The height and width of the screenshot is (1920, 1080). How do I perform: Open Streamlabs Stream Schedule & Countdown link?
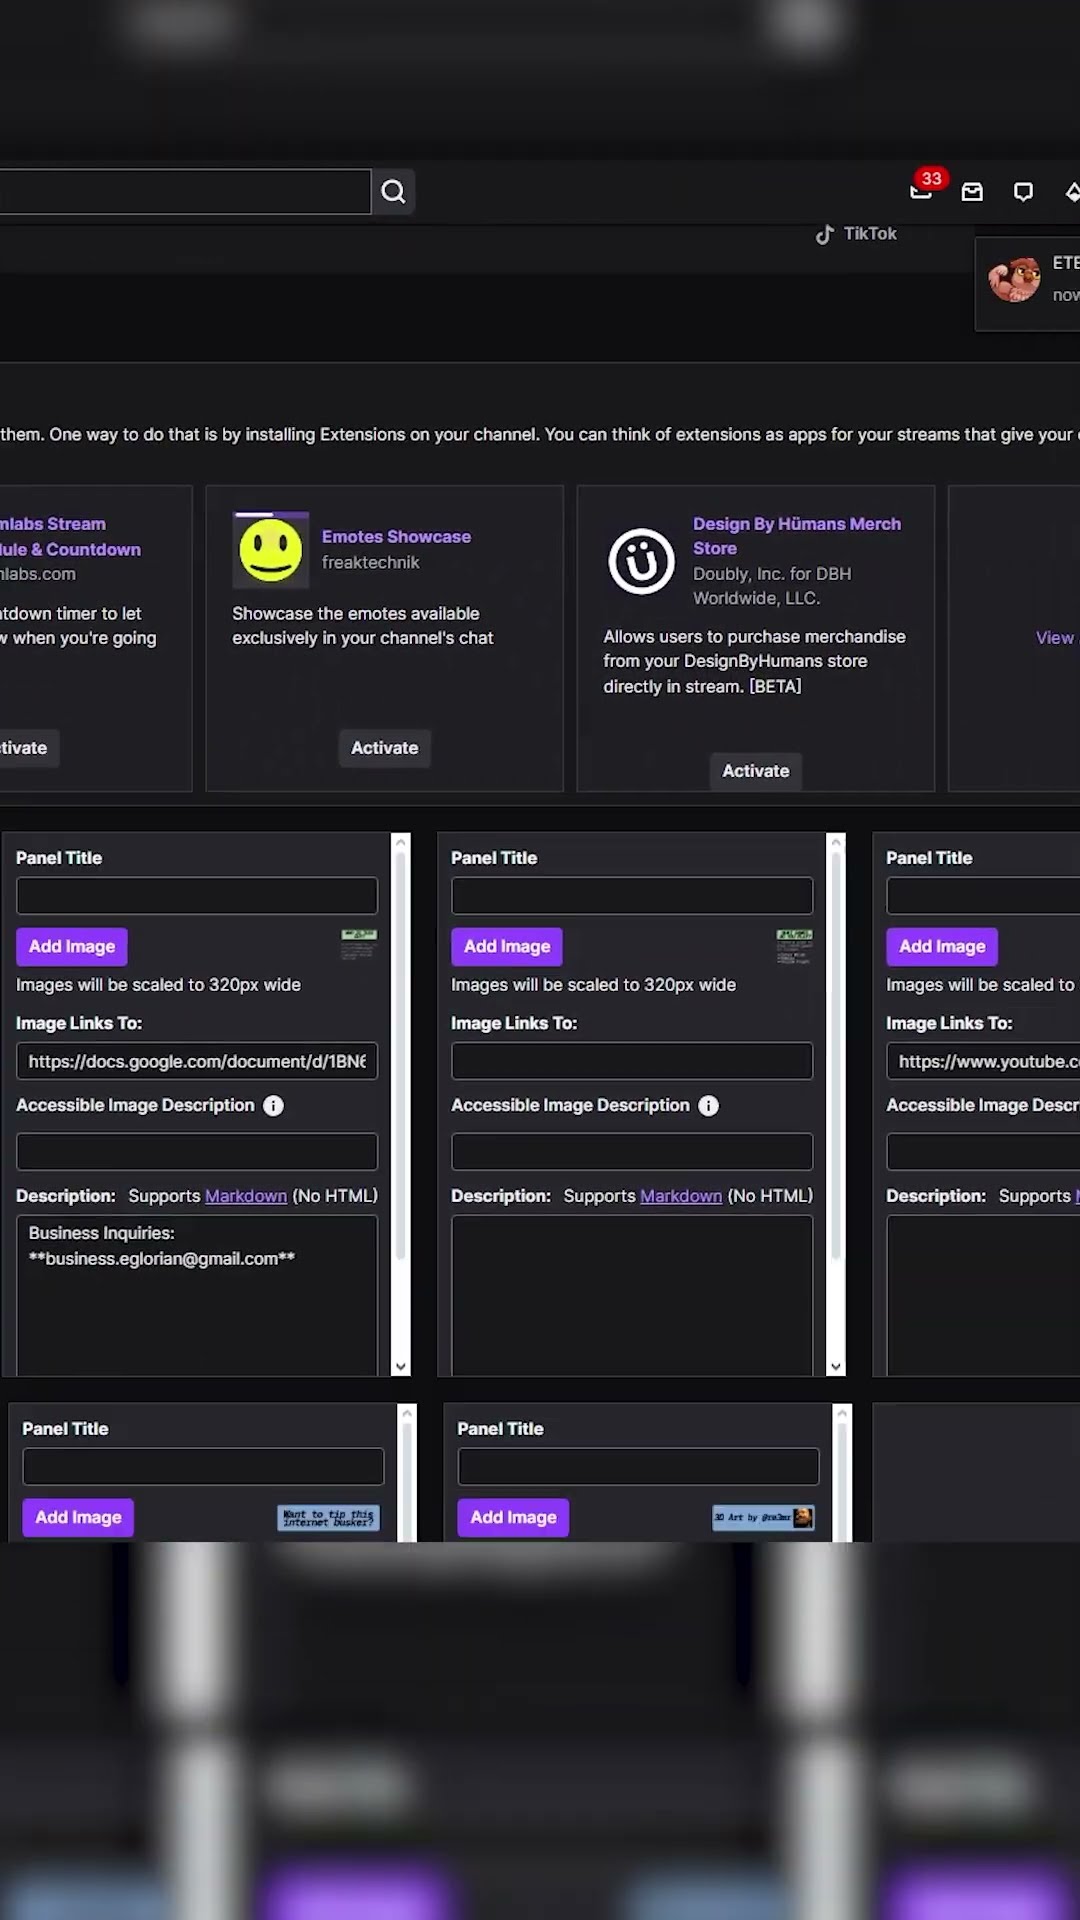coord(70,537)
